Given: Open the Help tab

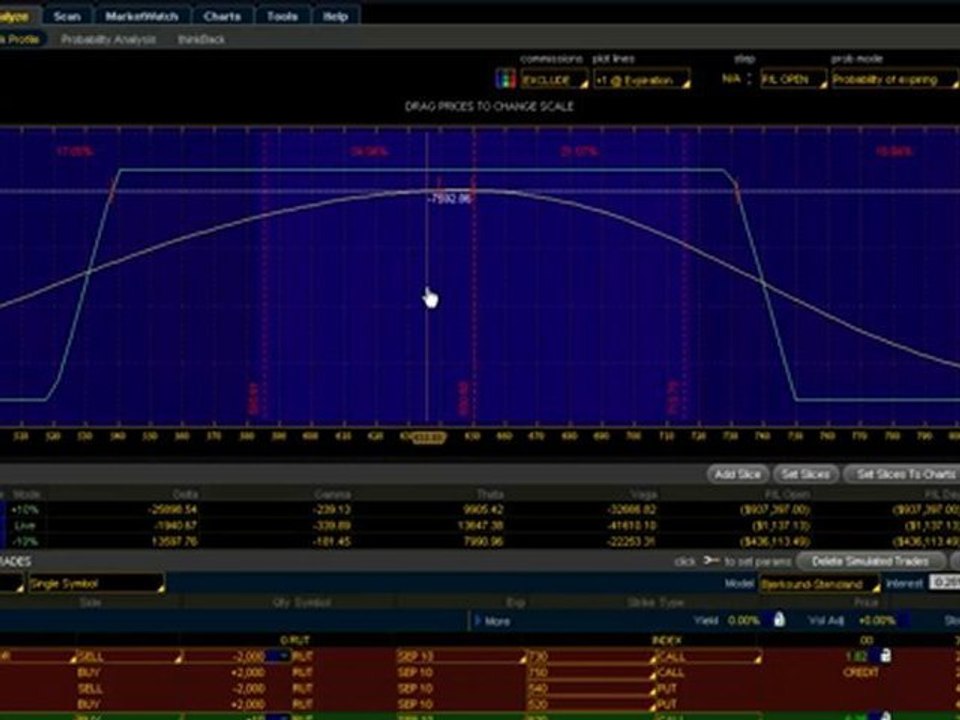Looking at the screenshot, I should [x=336, y=16].
